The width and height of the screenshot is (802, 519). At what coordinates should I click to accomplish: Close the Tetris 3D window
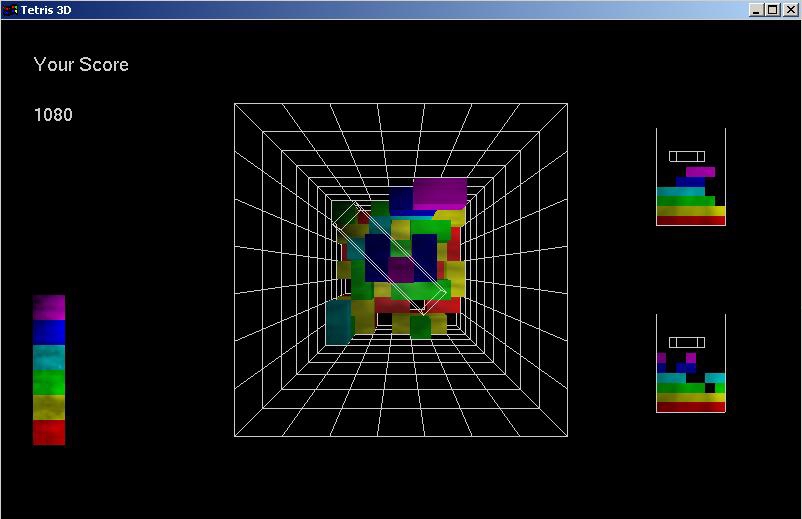pyautogui.click(x=790, y=9)
